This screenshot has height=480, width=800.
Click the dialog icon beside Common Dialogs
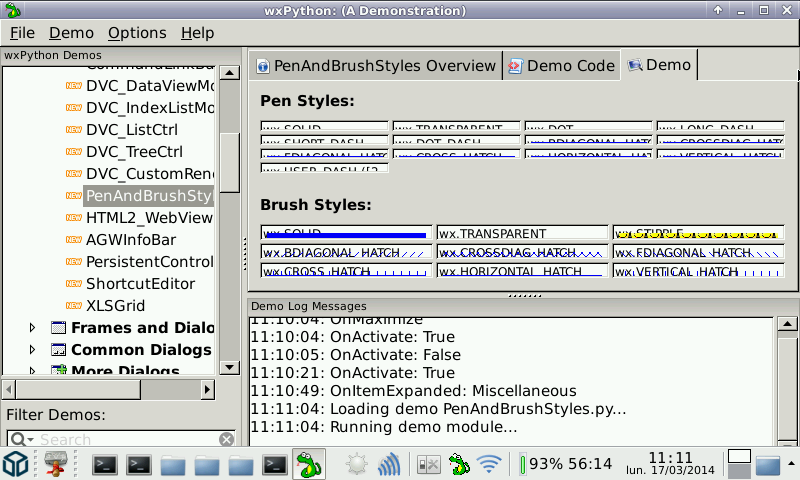pos(59,349)
